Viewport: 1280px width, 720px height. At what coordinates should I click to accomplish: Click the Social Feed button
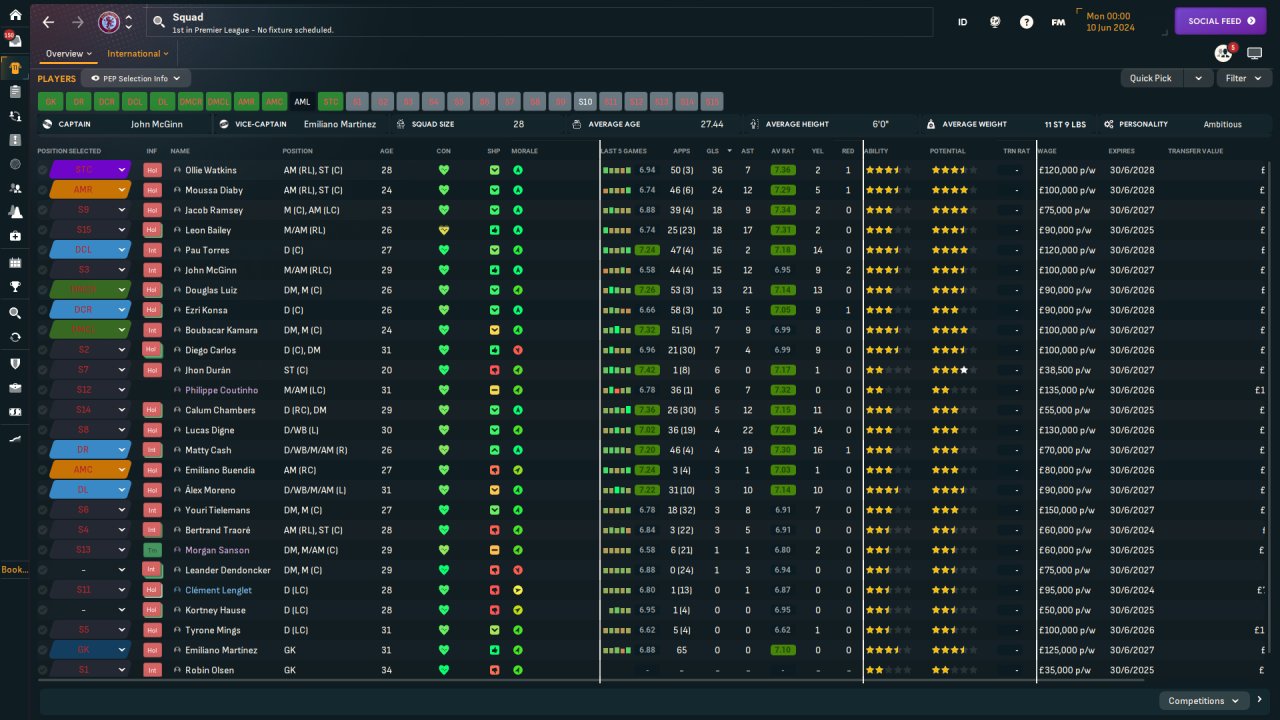click(1220, 21)
